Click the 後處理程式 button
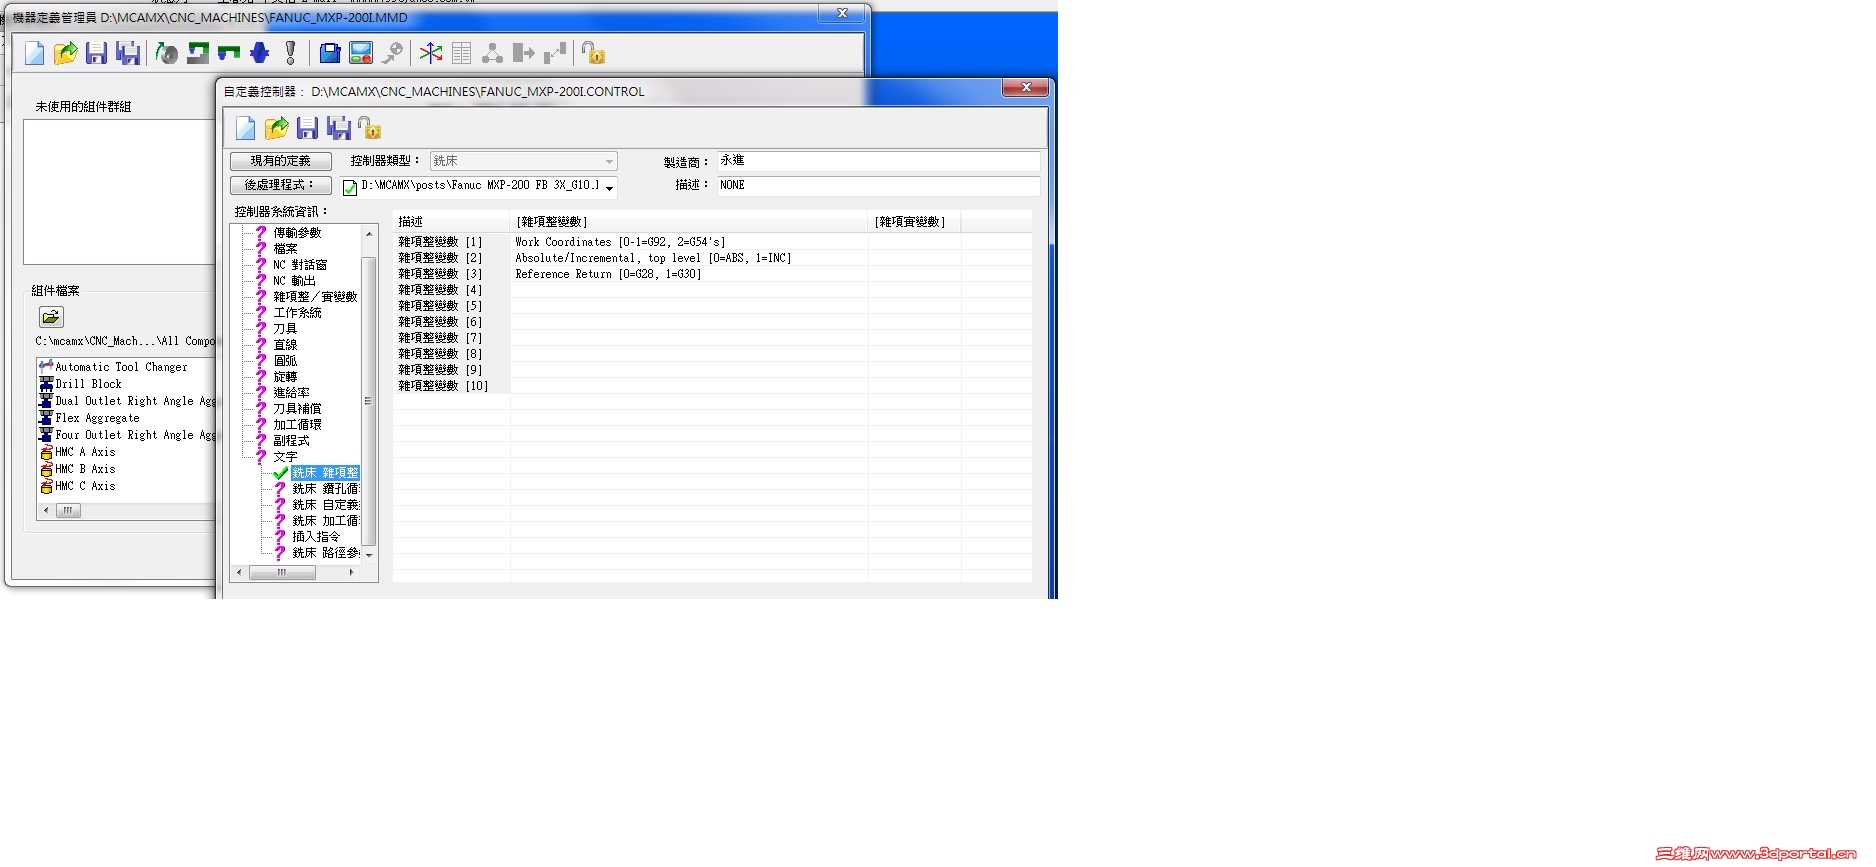1876x867 pixels. (x=281, y=185)
